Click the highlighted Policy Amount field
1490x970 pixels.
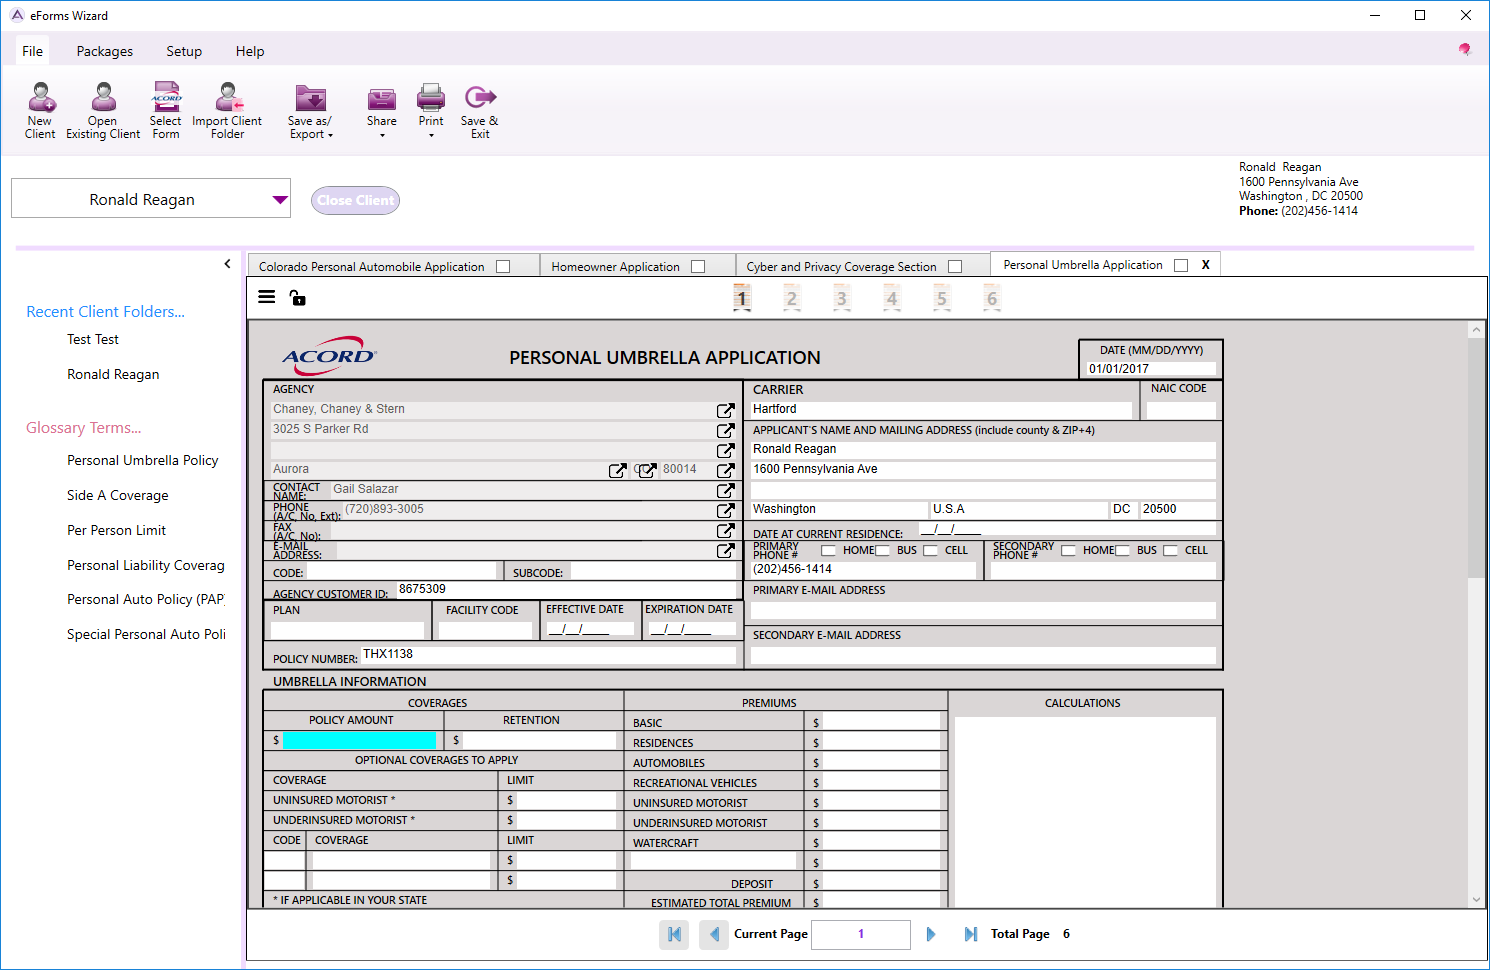359,740
